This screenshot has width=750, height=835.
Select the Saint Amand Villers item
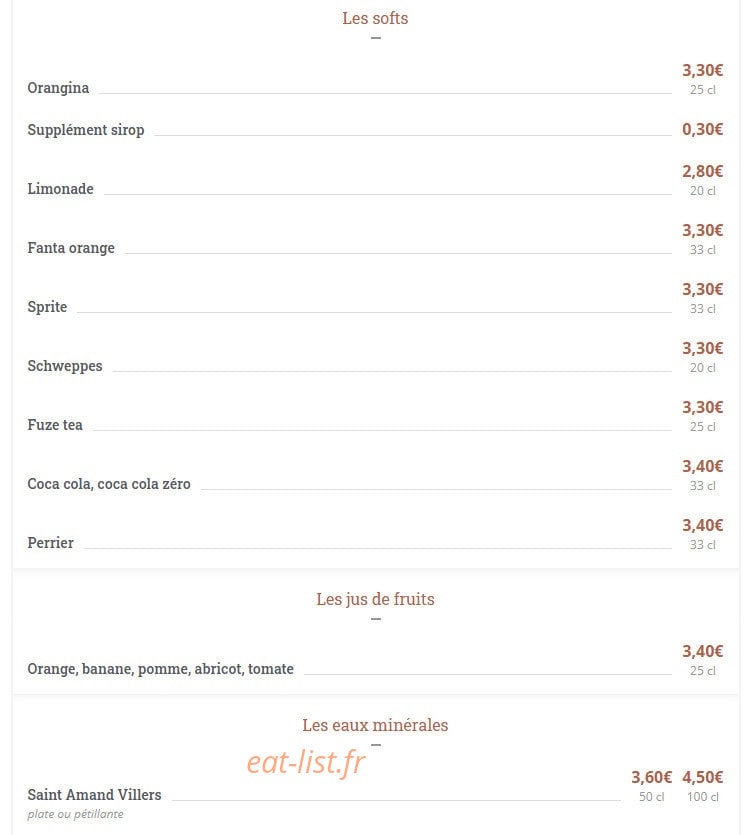pyautogui.click(x=94, y=795)
